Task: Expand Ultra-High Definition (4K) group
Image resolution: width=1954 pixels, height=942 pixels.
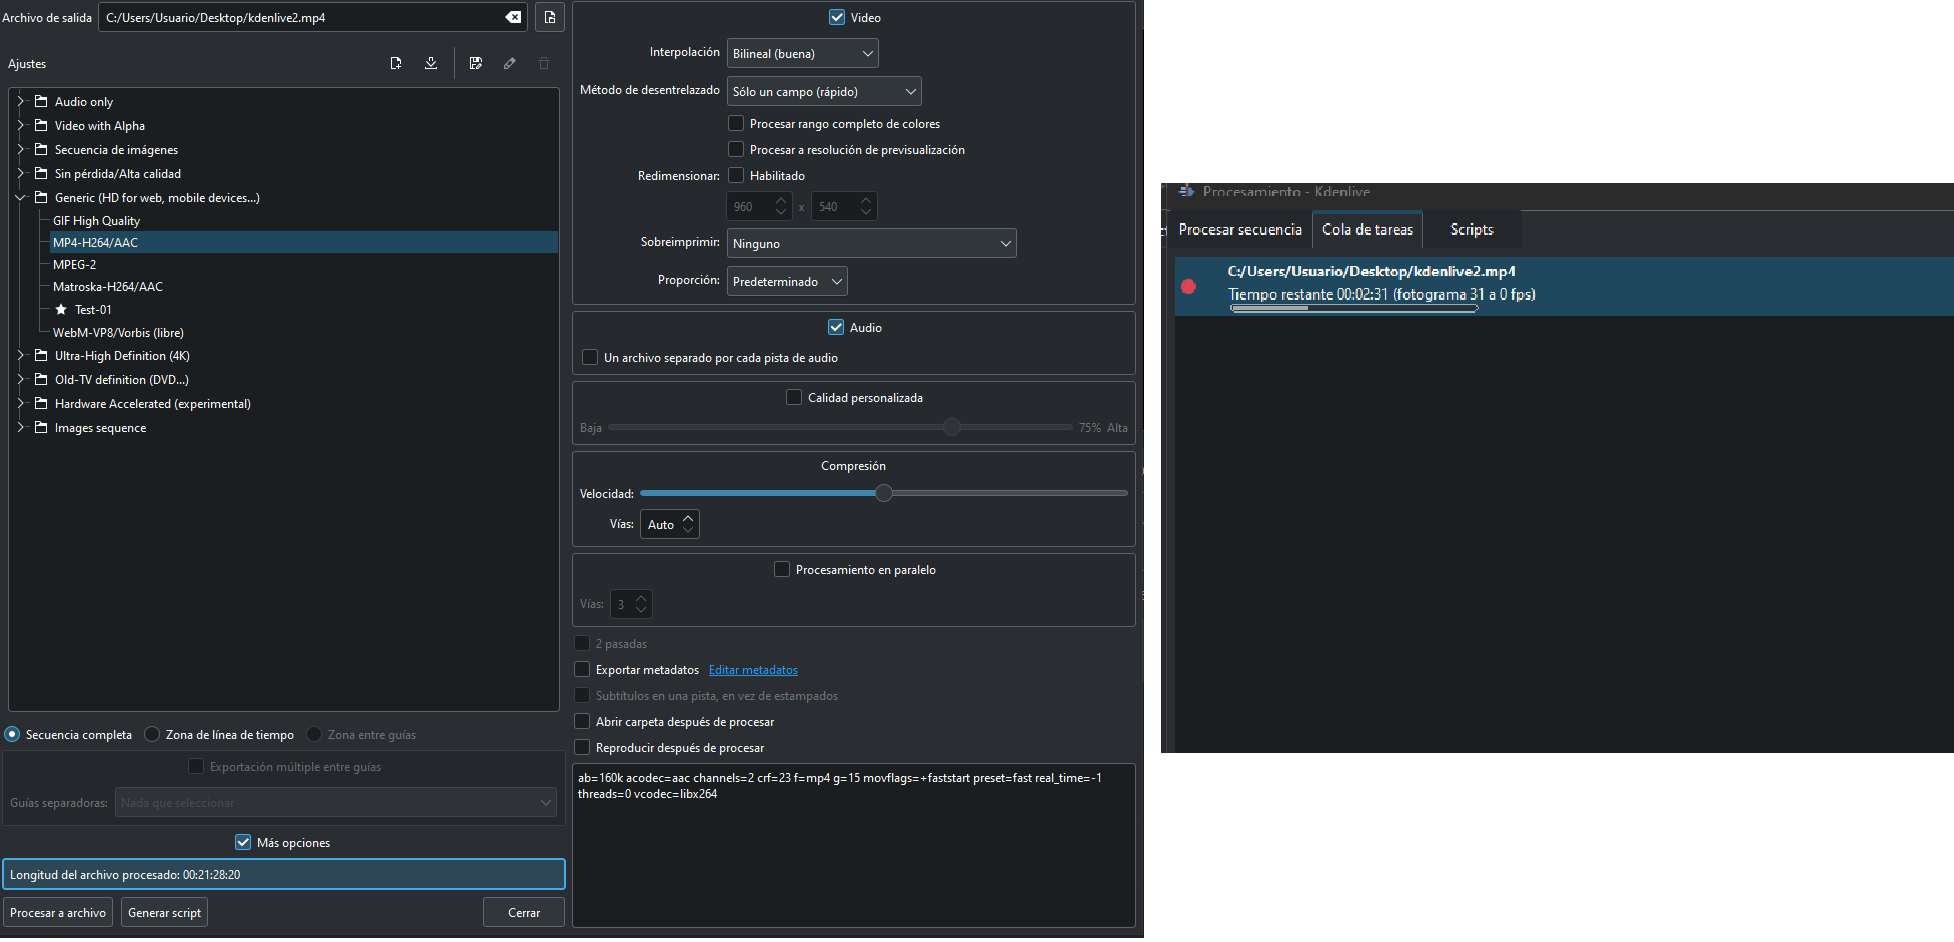Action: pos(20,355)
